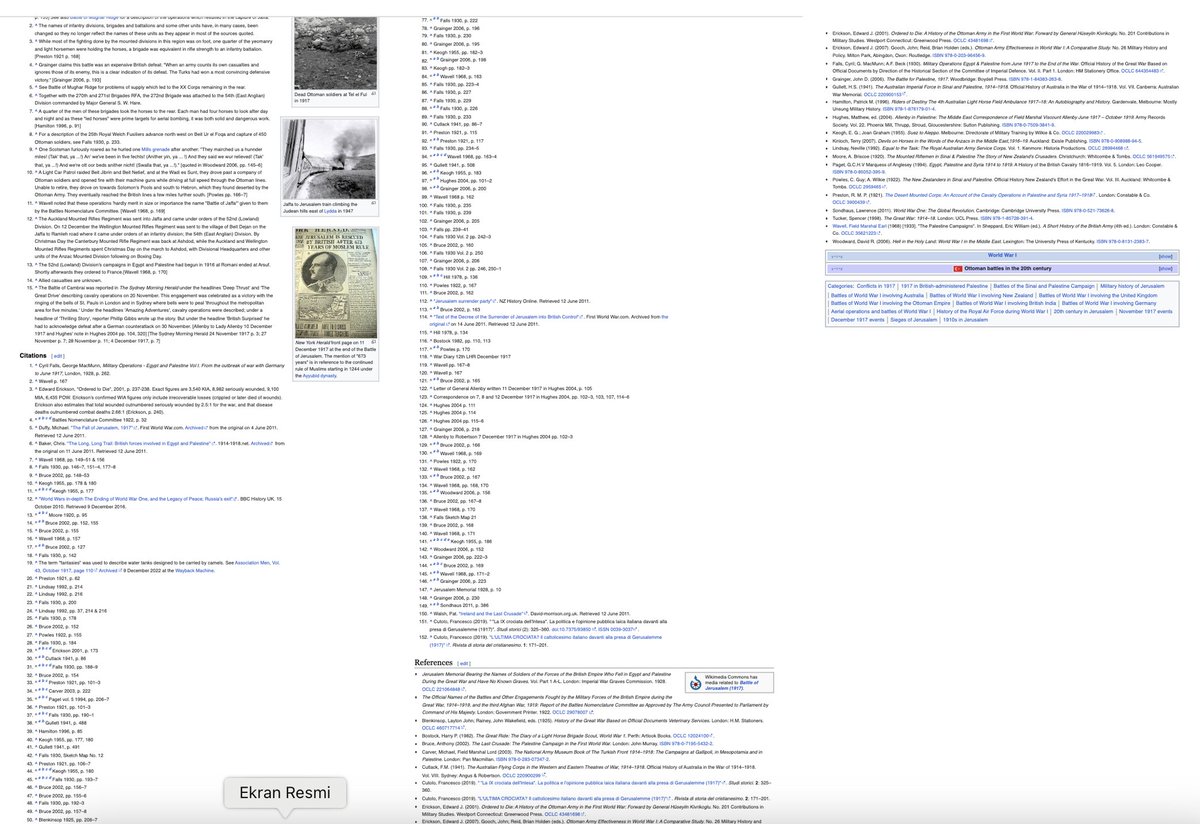Click the Turkish flag icon in Ottoman battles navbox
Image resolution: width=1200 pixels, height=824 pixels.
(958, 269)
